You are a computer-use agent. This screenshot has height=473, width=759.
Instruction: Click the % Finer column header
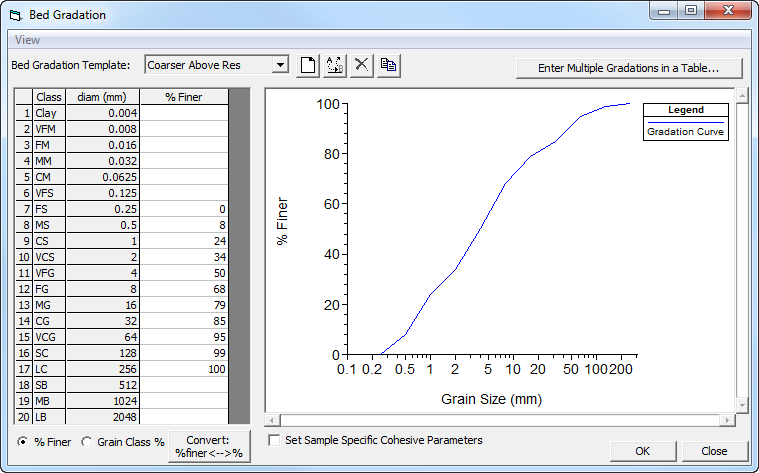point(184,97)
